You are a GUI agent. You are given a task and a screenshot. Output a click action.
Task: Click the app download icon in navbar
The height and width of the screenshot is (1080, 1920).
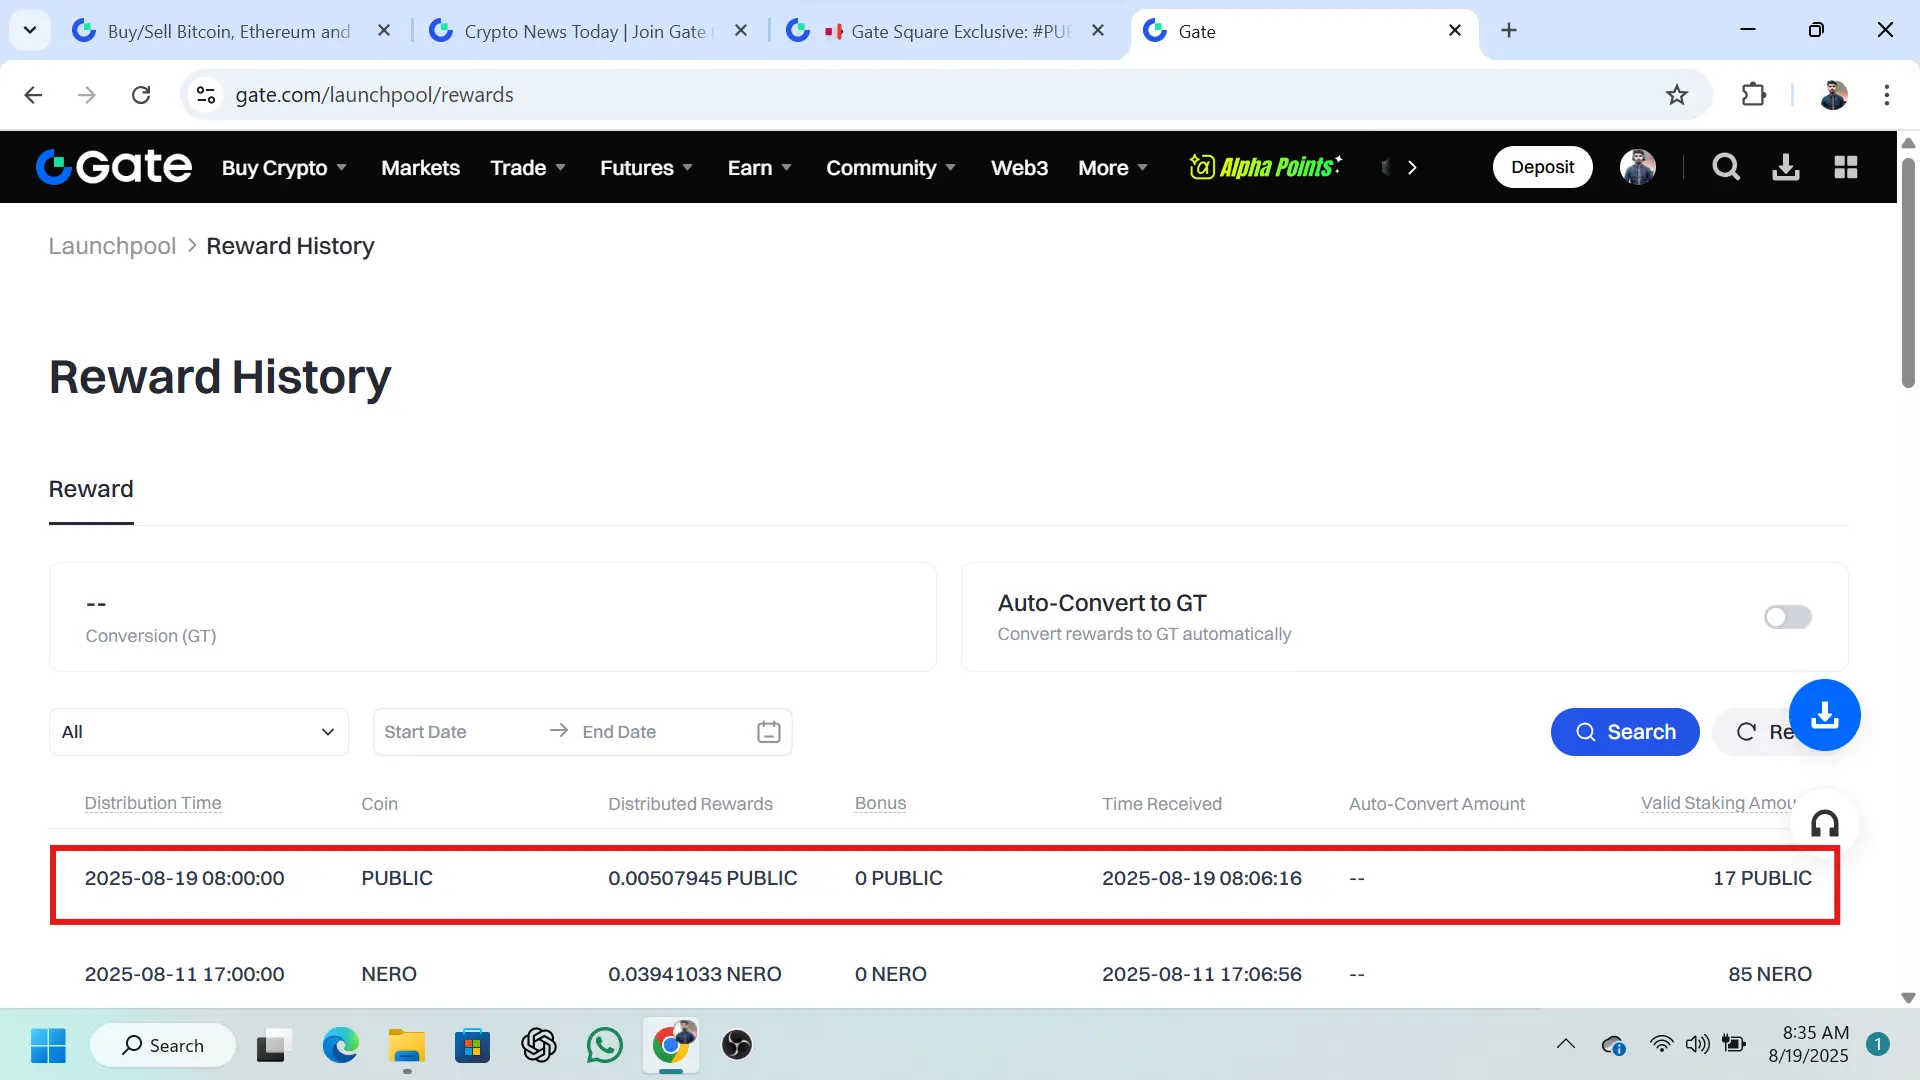pyautogui.click(x=1786, y=167)
